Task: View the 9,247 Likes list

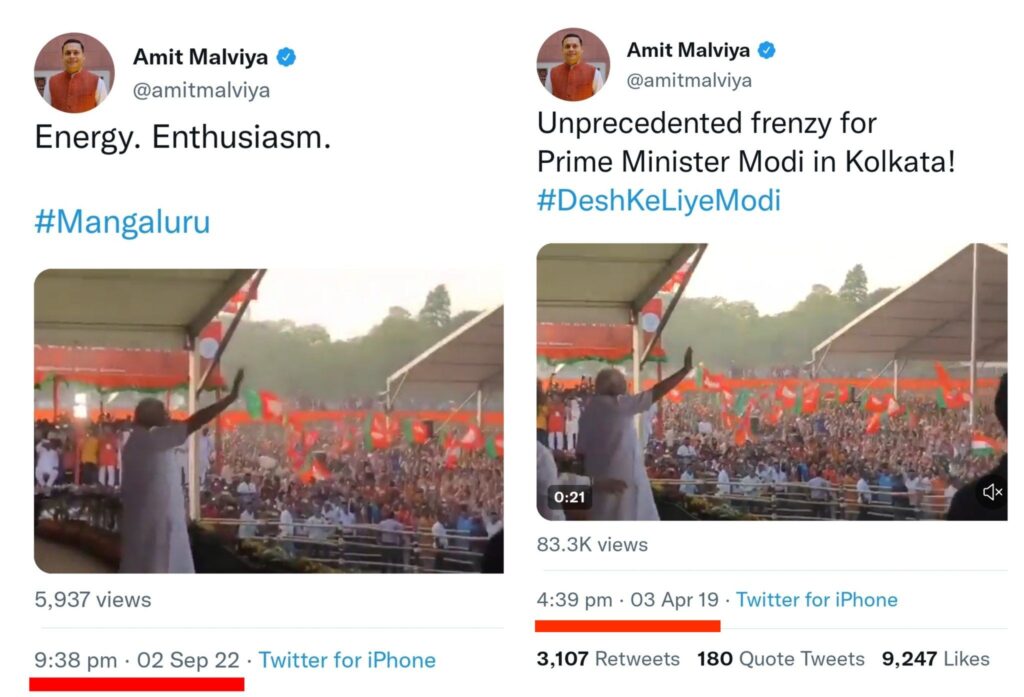Action: click(x=936, y=658)
